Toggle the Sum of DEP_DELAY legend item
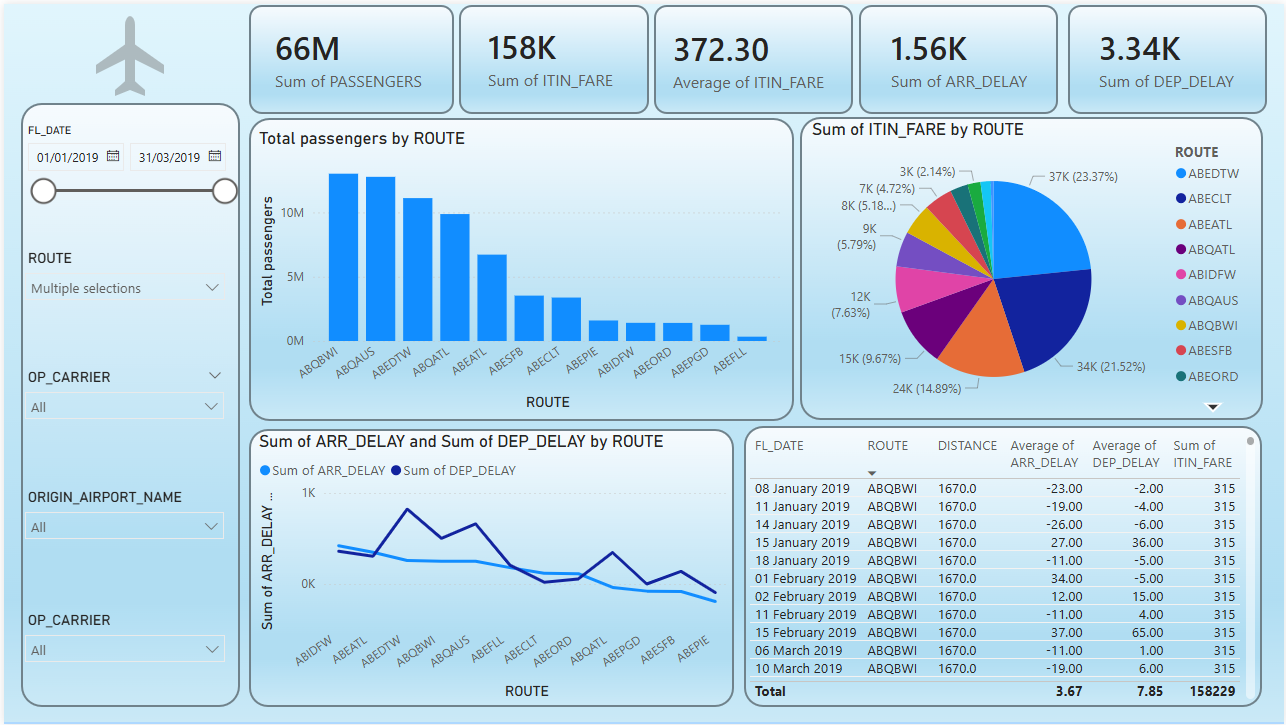The width and height of the screenshot is (1286, 725). pyautogui.click(x=459, y=470)
